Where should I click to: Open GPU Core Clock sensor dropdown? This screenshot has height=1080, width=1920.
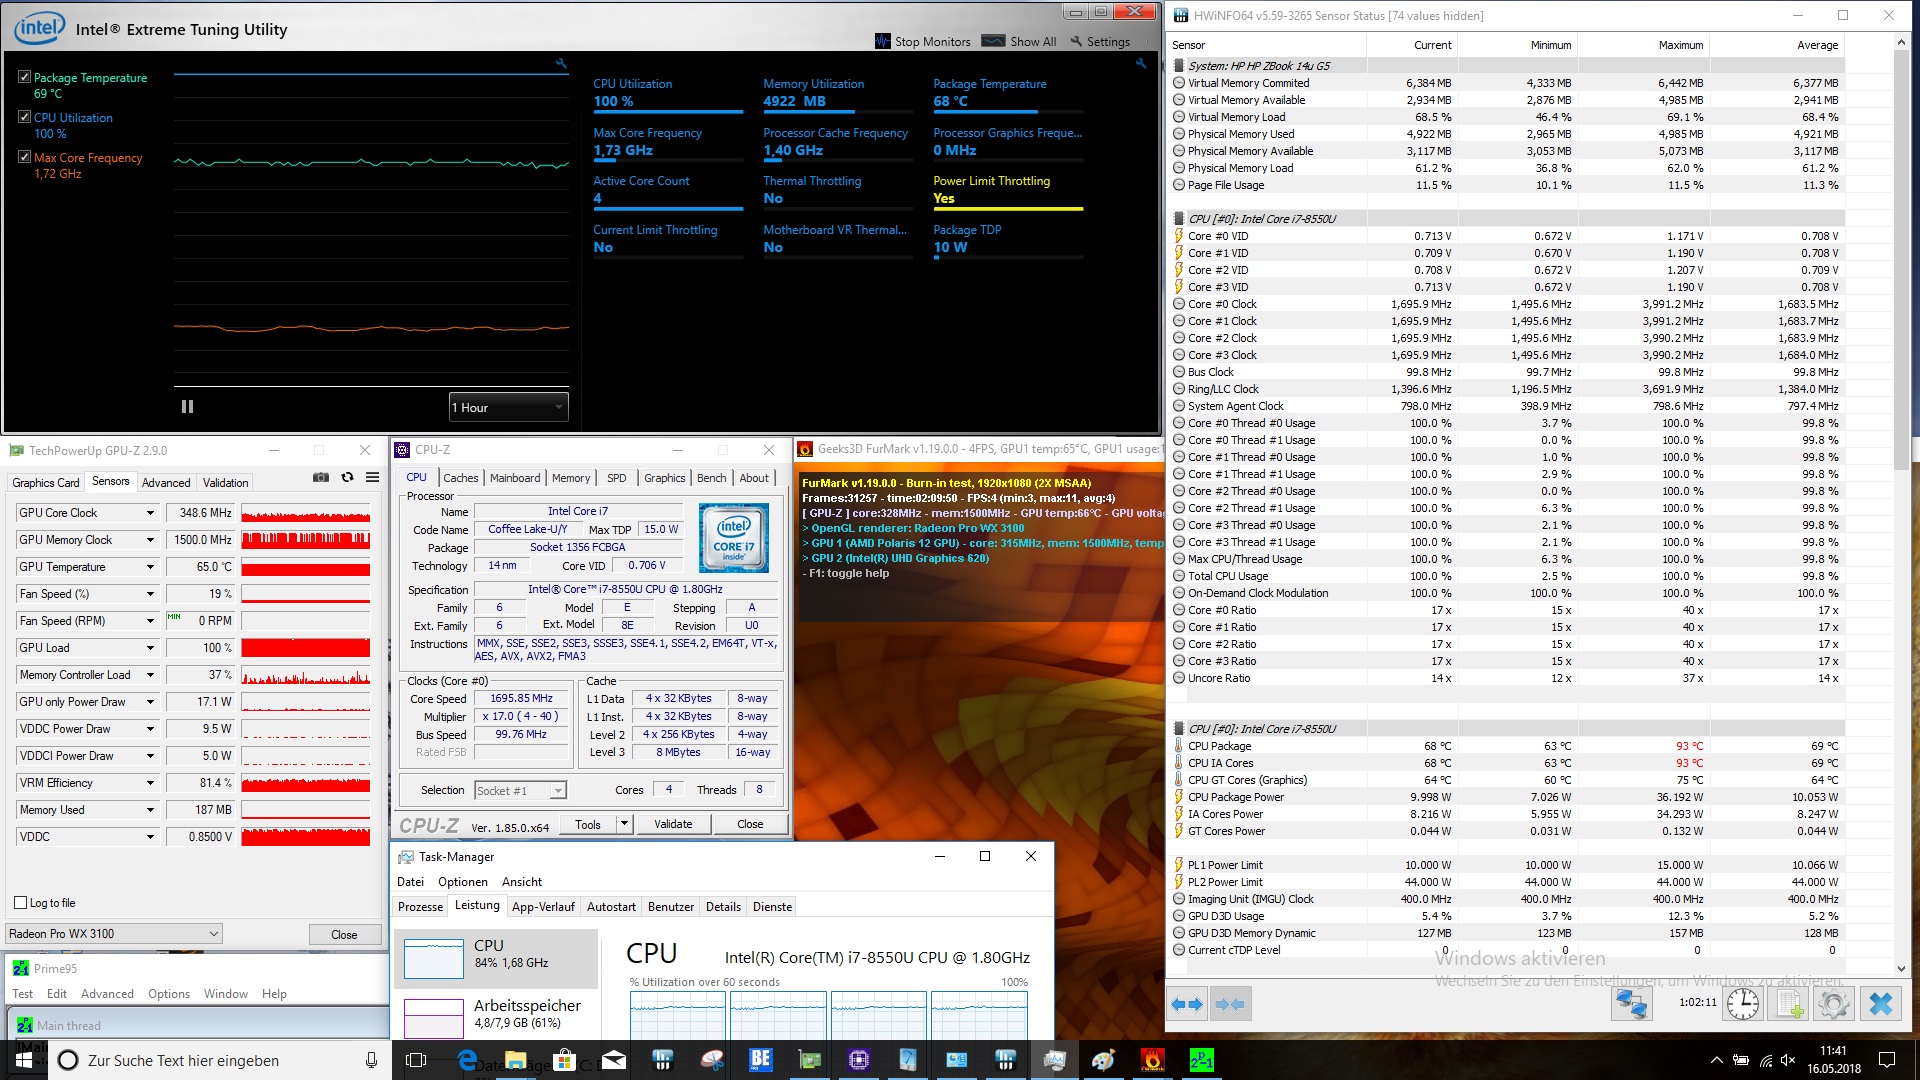coord(150,513)
